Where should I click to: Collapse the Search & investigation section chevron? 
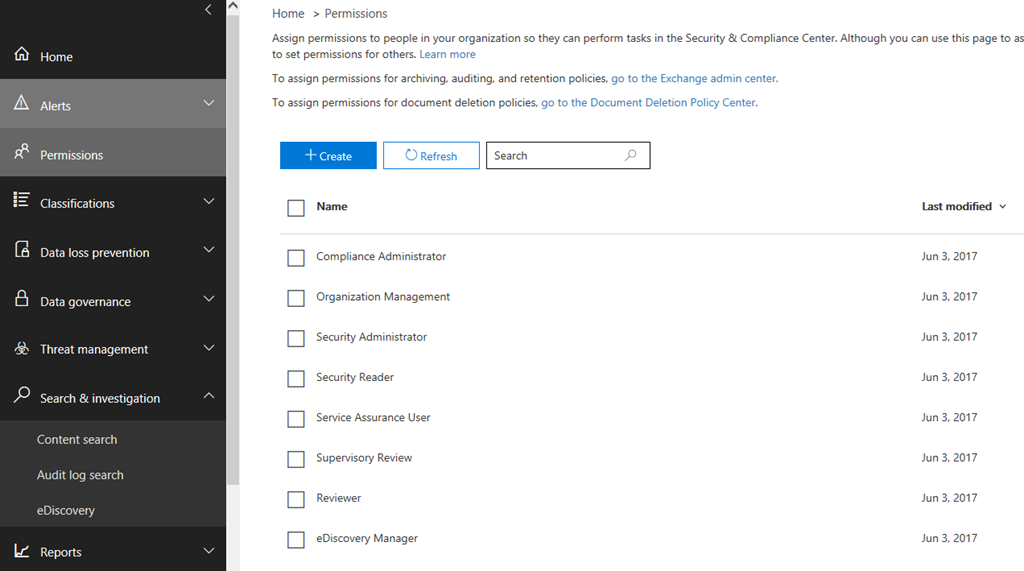(x=208, y=396)
